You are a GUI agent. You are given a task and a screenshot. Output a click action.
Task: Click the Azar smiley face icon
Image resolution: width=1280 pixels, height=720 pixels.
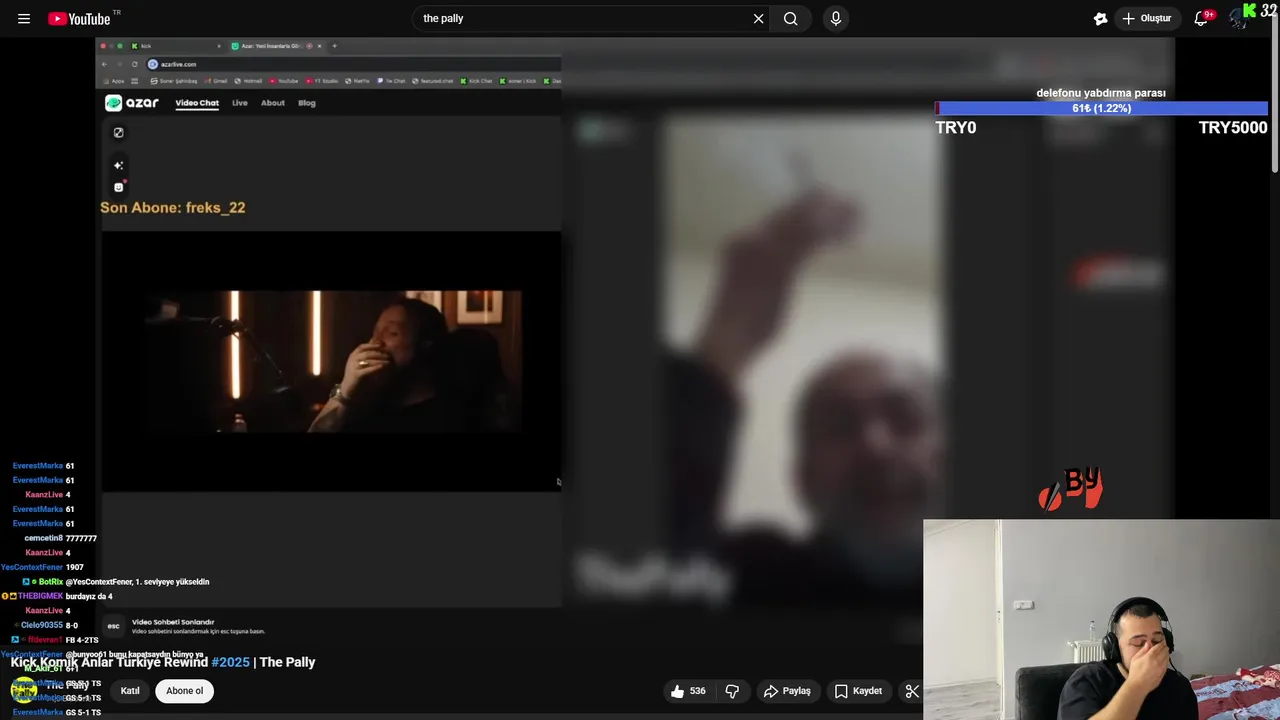pos(118,187)
